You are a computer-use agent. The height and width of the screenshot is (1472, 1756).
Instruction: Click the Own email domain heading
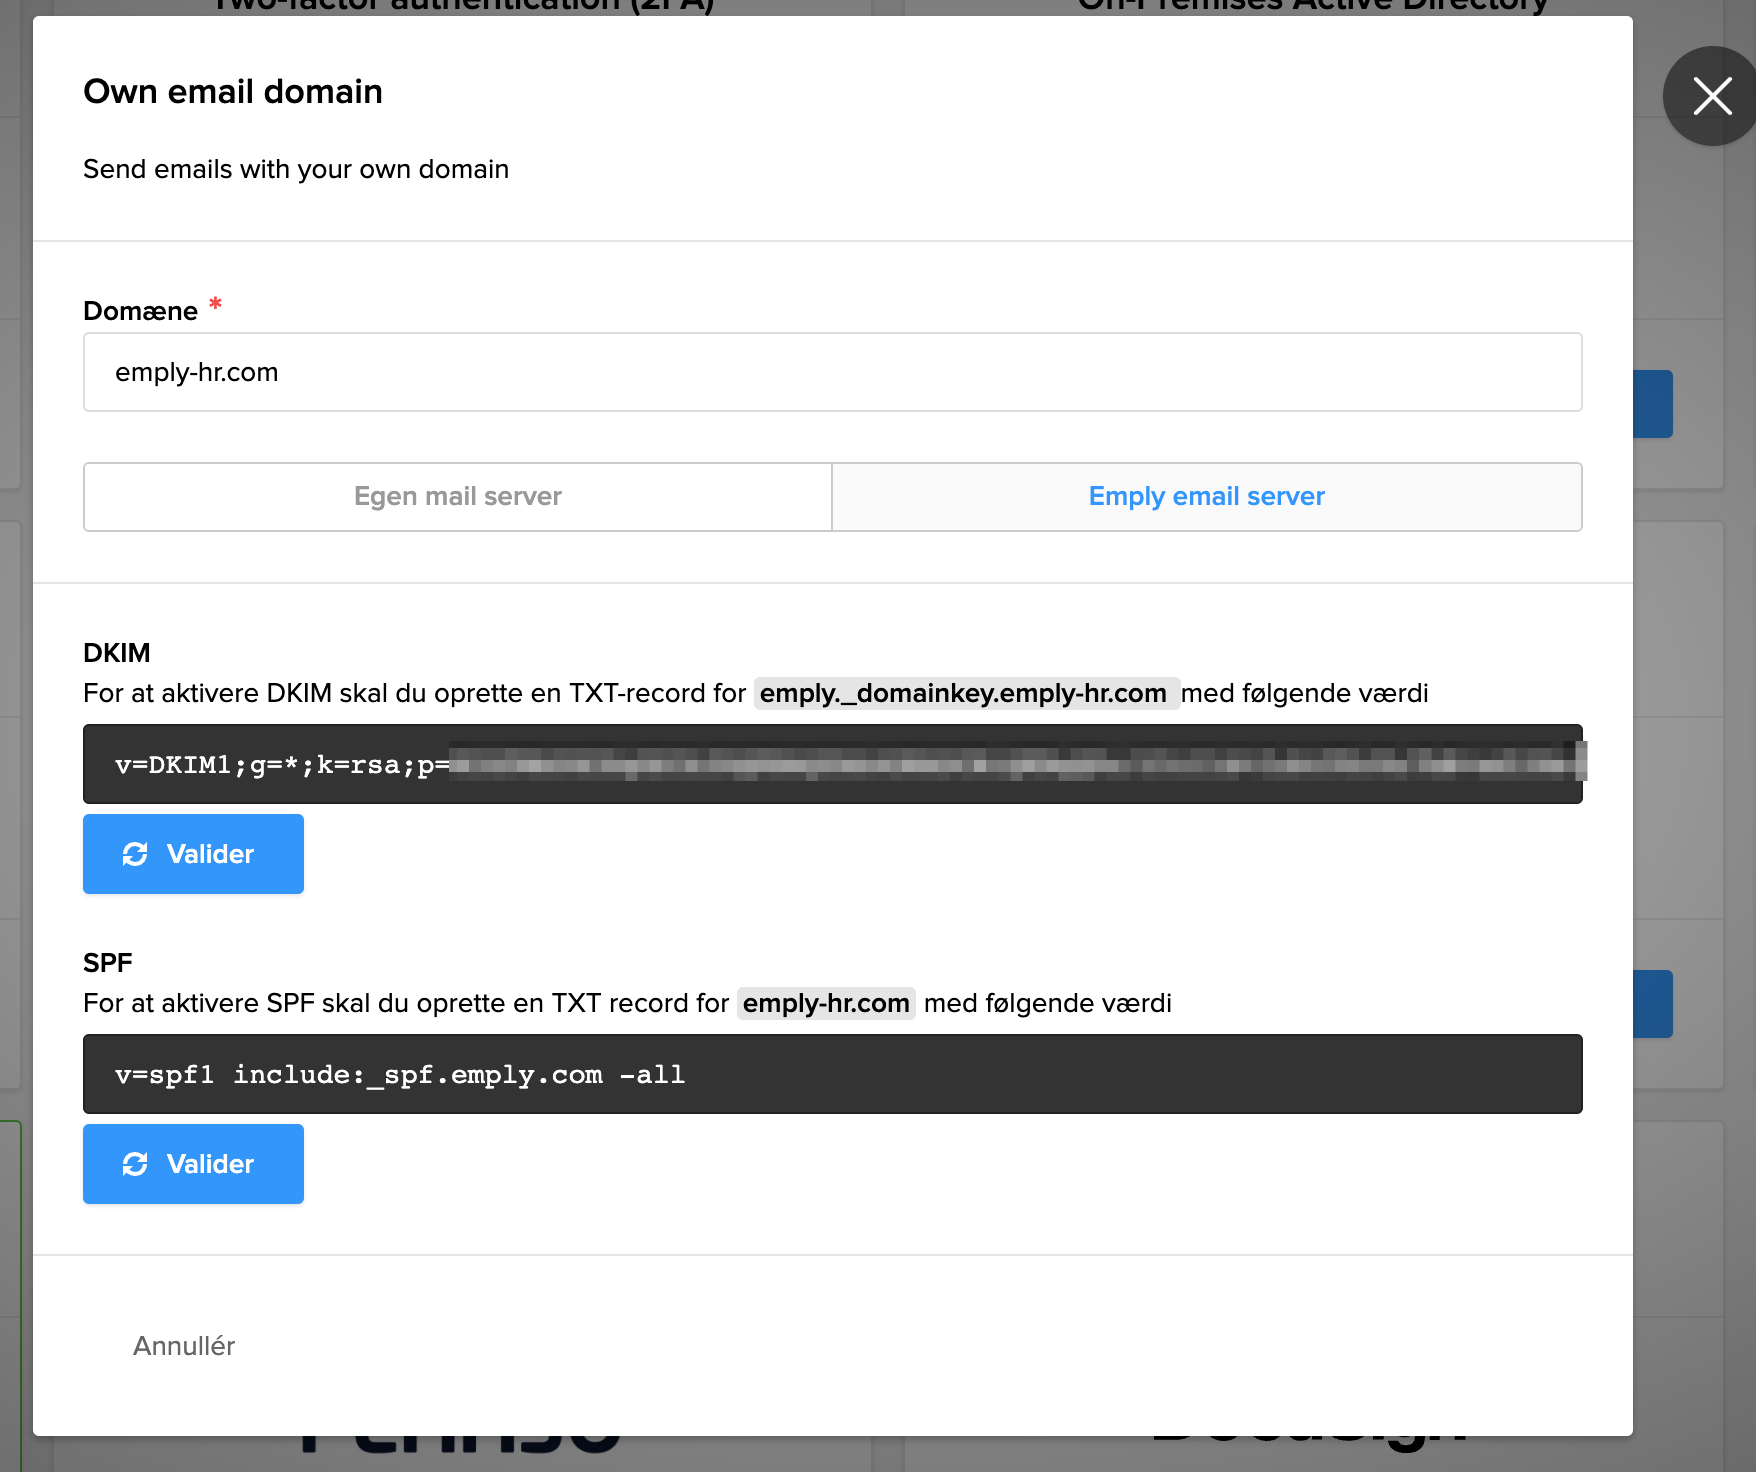(x=233, y=91)
